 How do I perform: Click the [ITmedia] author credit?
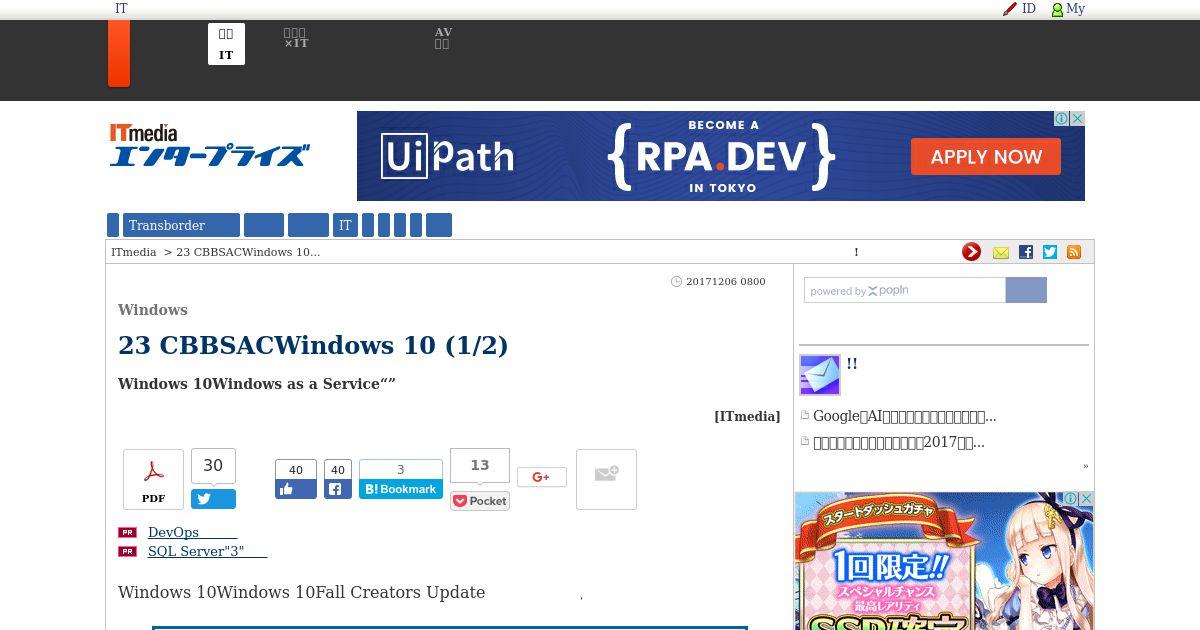click(747, 416)
